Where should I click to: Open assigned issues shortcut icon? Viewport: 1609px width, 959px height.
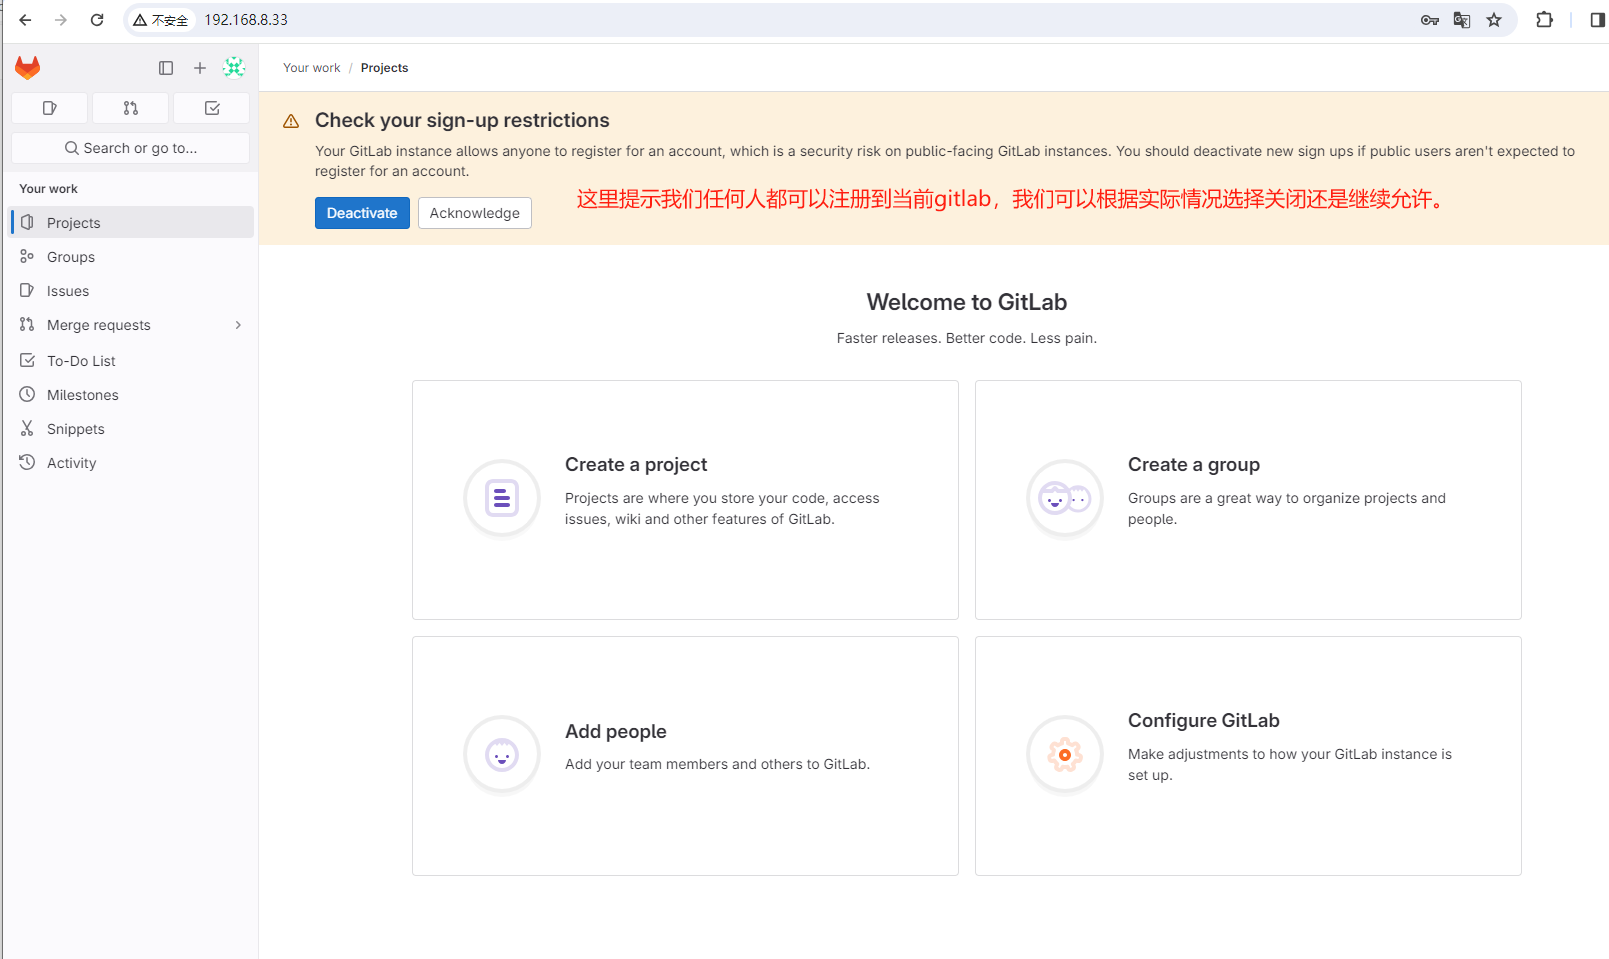point(50,108)
